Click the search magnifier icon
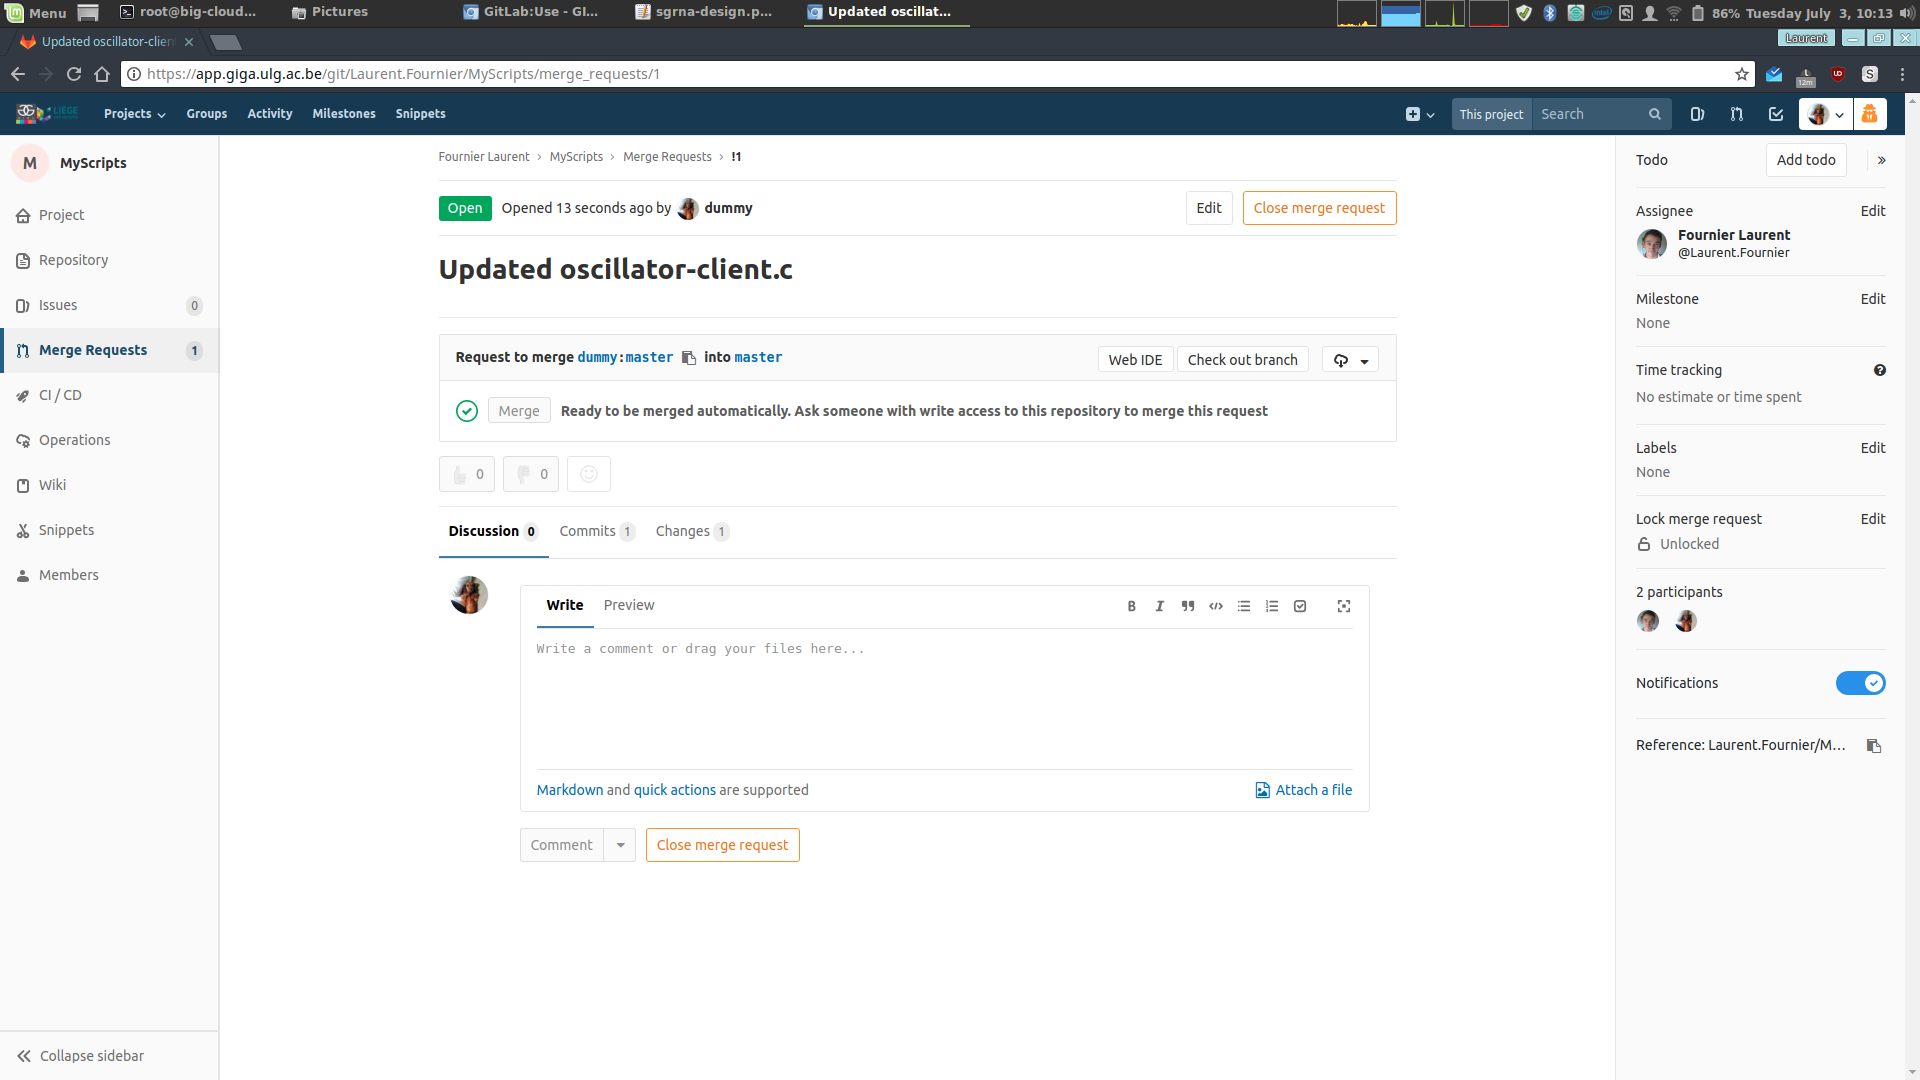The image size is (1920, 1080). click(x=1655, y=114)
